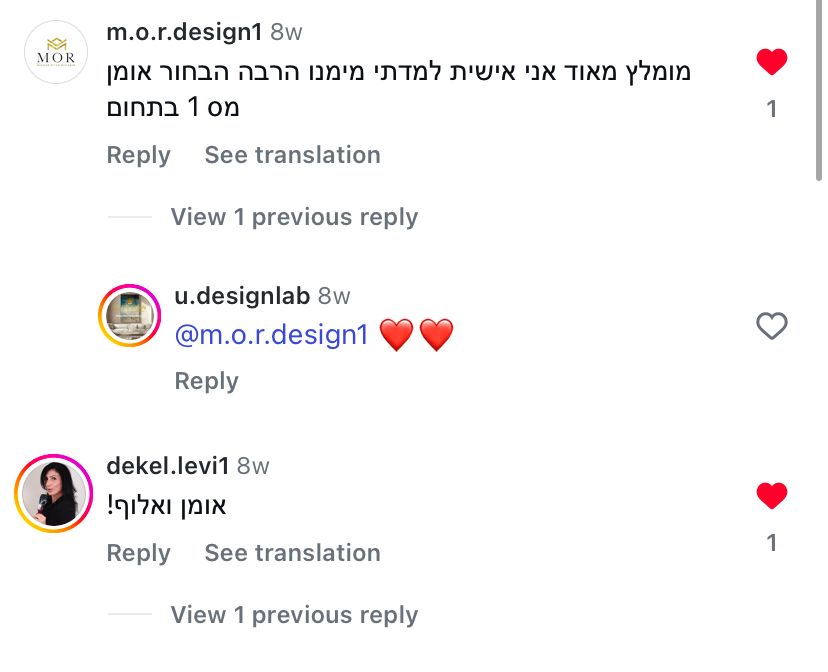
Task: See translation of m.o.r.design1's comment
Action: pos(292,155)
